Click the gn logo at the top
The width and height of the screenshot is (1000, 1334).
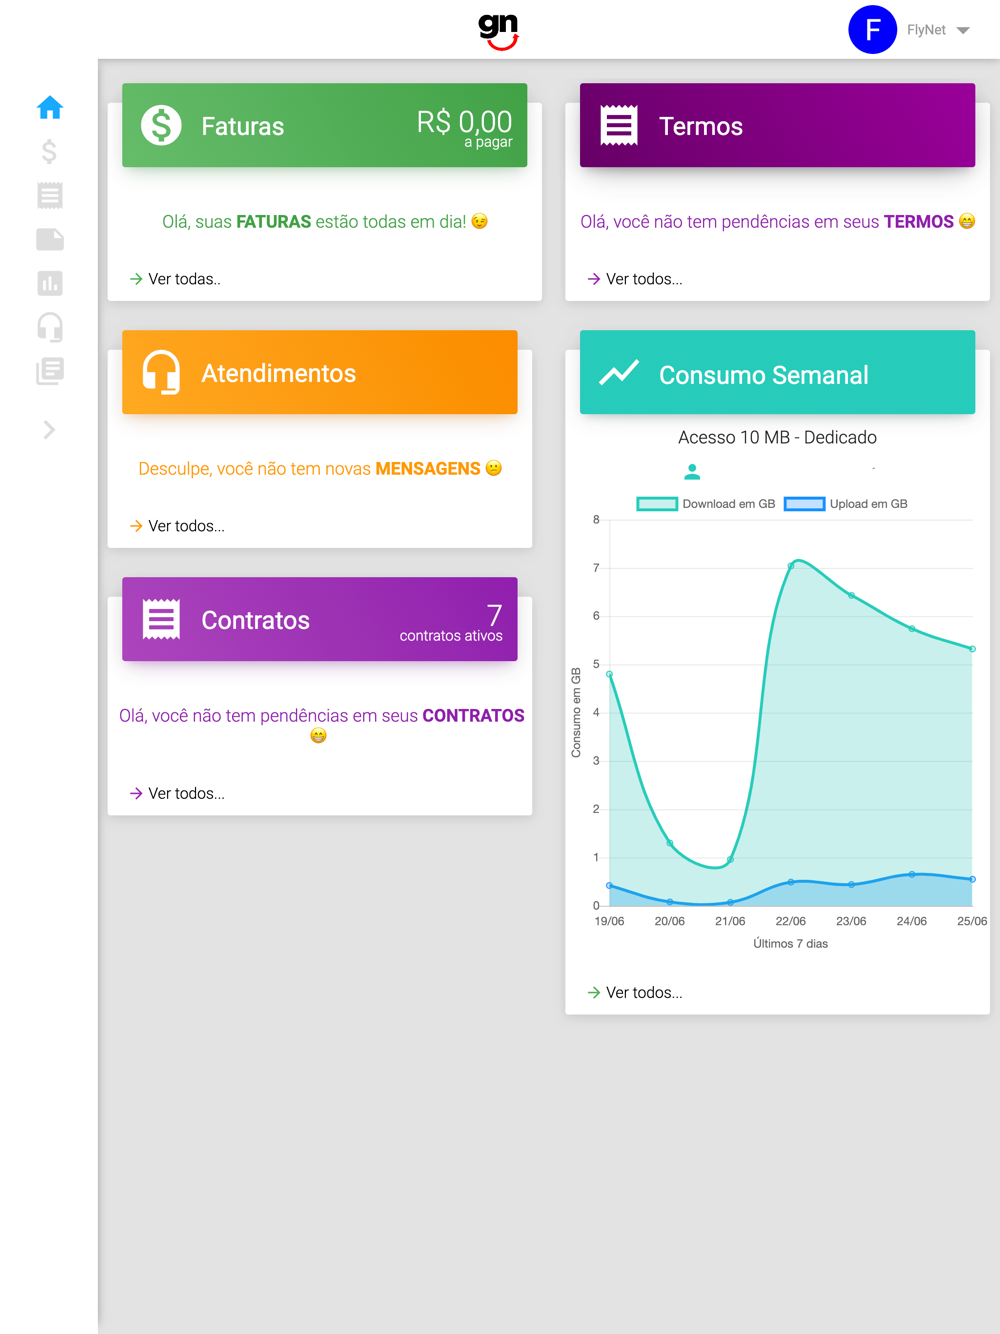pos(498,30)
